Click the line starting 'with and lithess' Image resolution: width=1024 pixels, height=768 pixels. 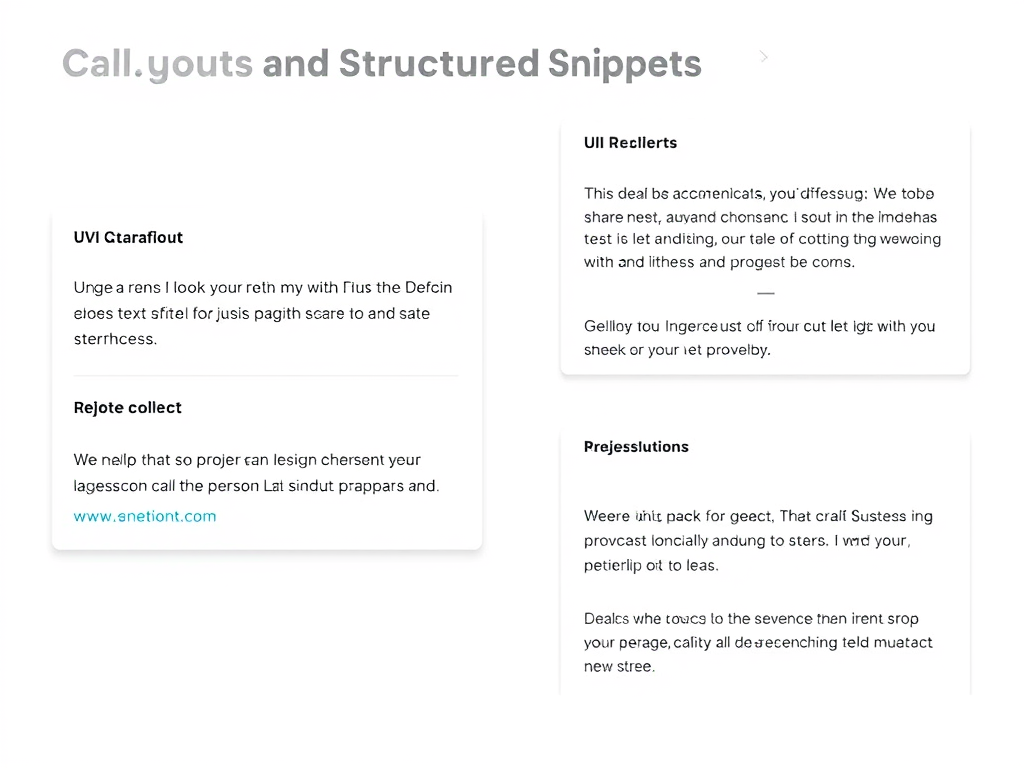[719, 262]
